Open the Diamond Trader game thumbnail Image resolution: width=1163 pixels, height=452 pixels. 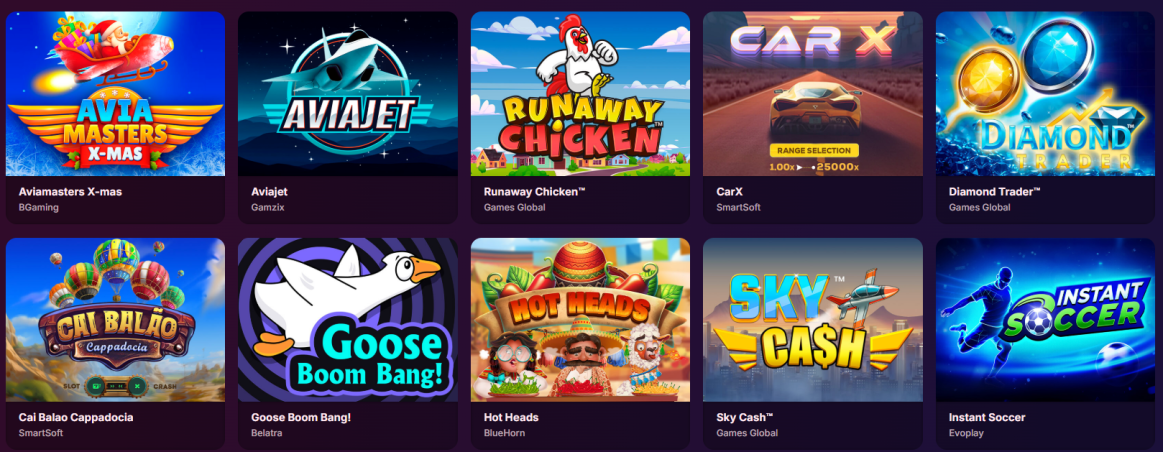click(1046, 94)
